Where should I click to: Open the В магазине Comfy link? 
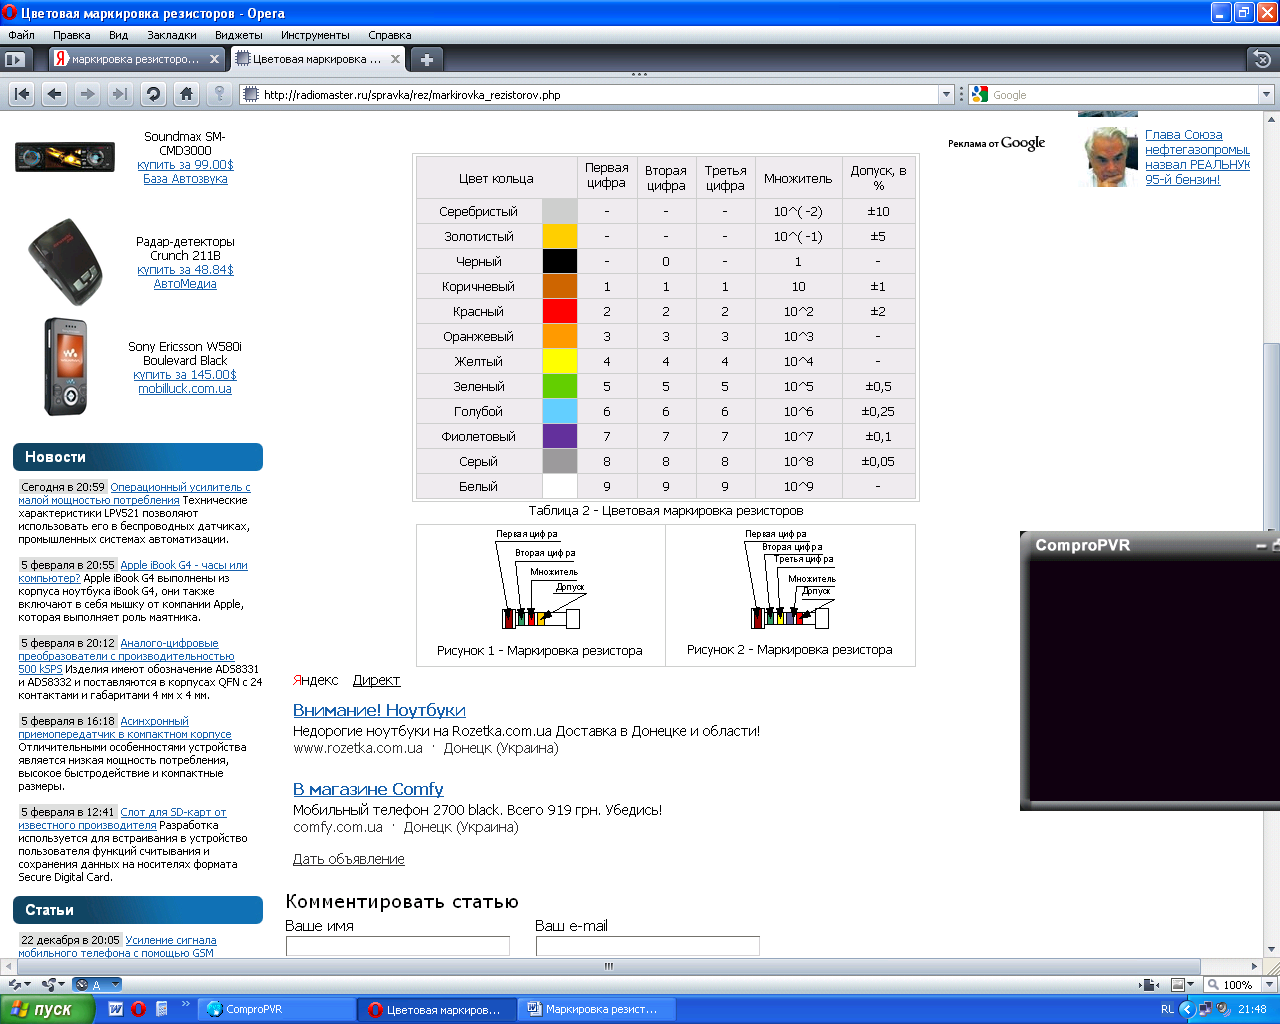368,789
